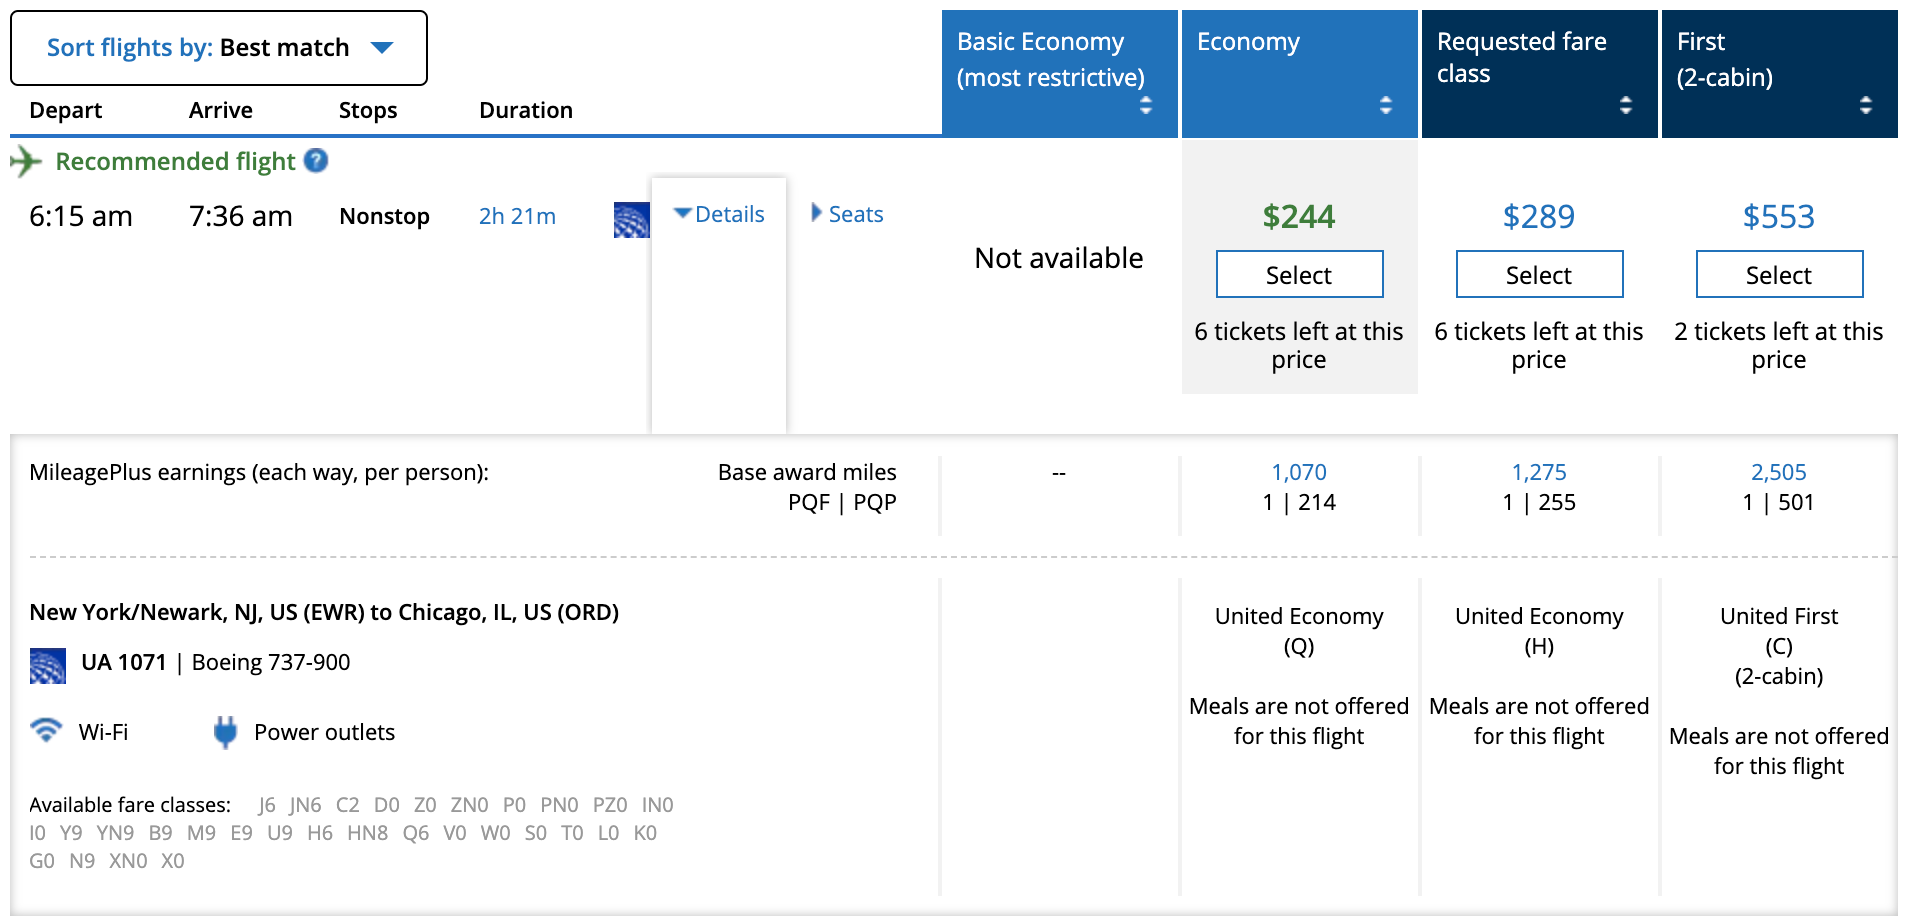
Task: Click the power outlets plug icon
Action: click(225, 732)
